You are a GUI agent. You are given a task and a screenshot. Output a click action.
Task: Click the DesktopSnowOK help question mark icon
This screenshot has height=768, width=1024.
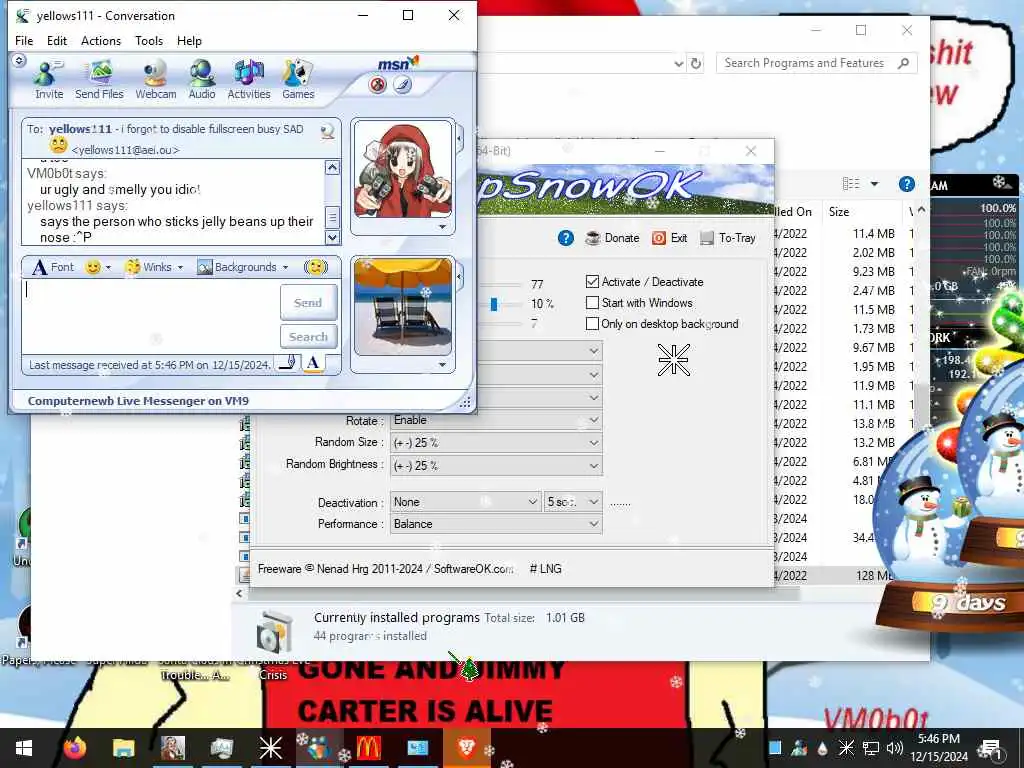pos(566,238)
